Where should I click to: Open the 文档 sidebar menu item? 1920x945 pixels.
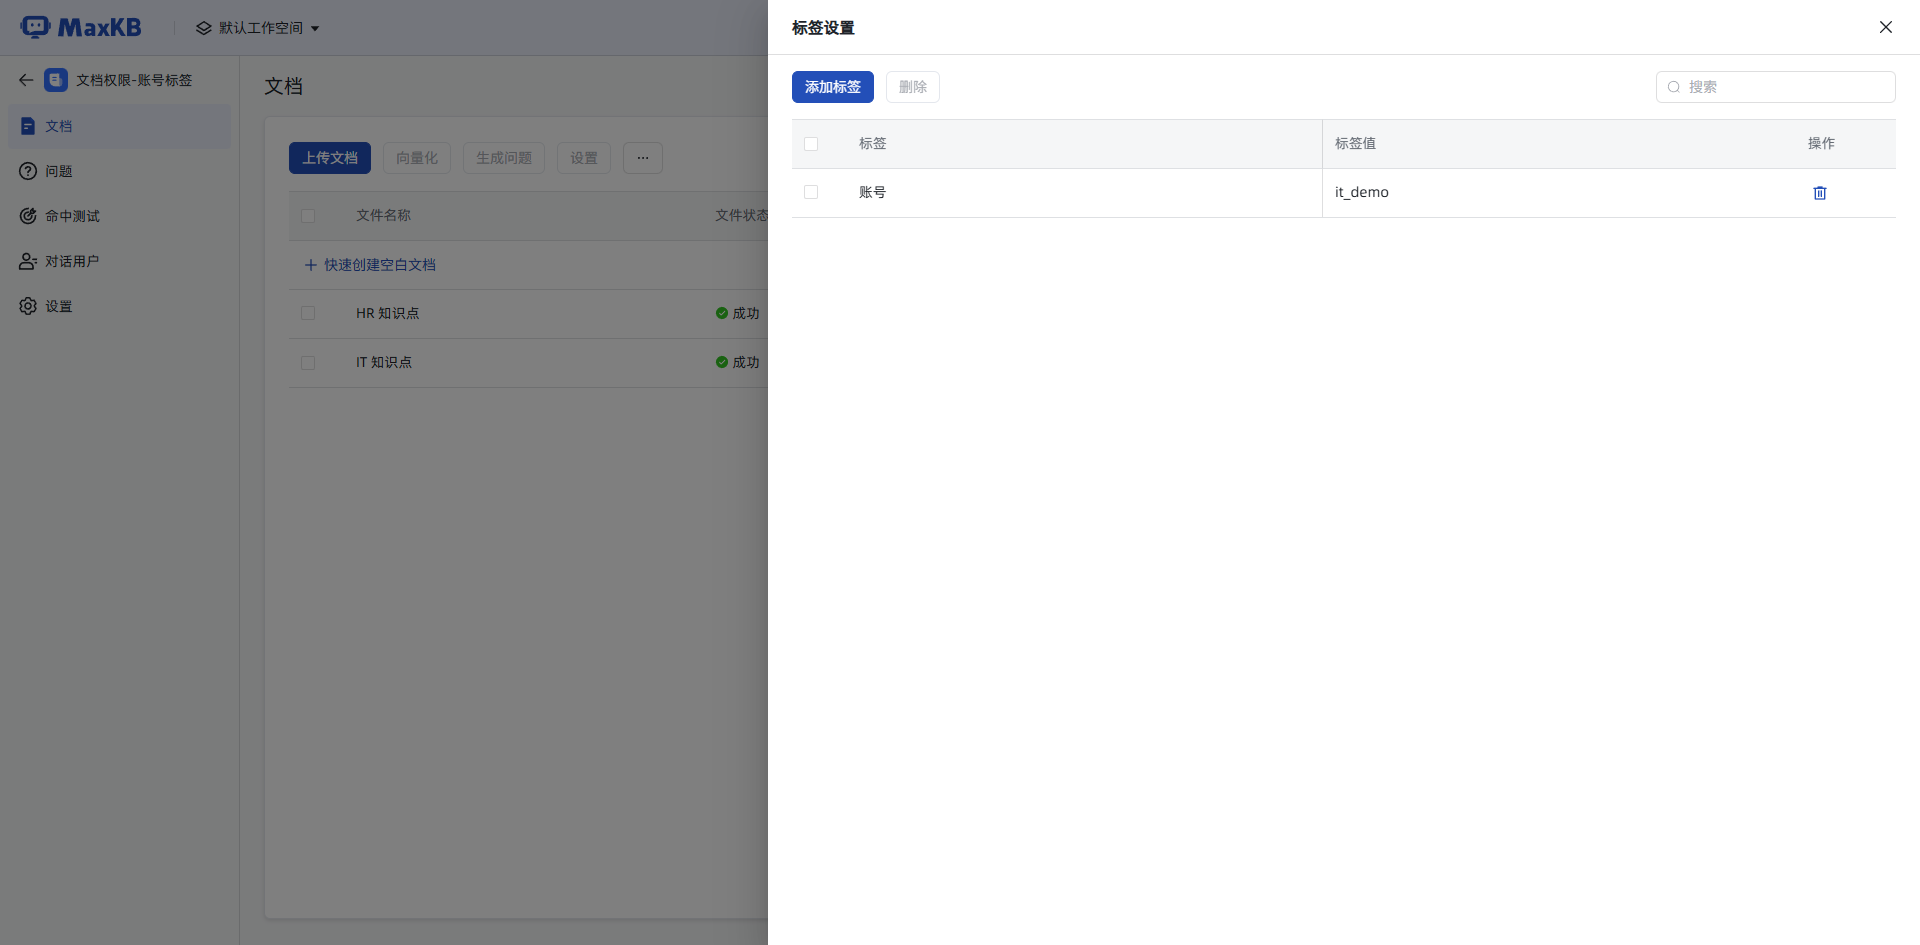click(x=59, y=126)
